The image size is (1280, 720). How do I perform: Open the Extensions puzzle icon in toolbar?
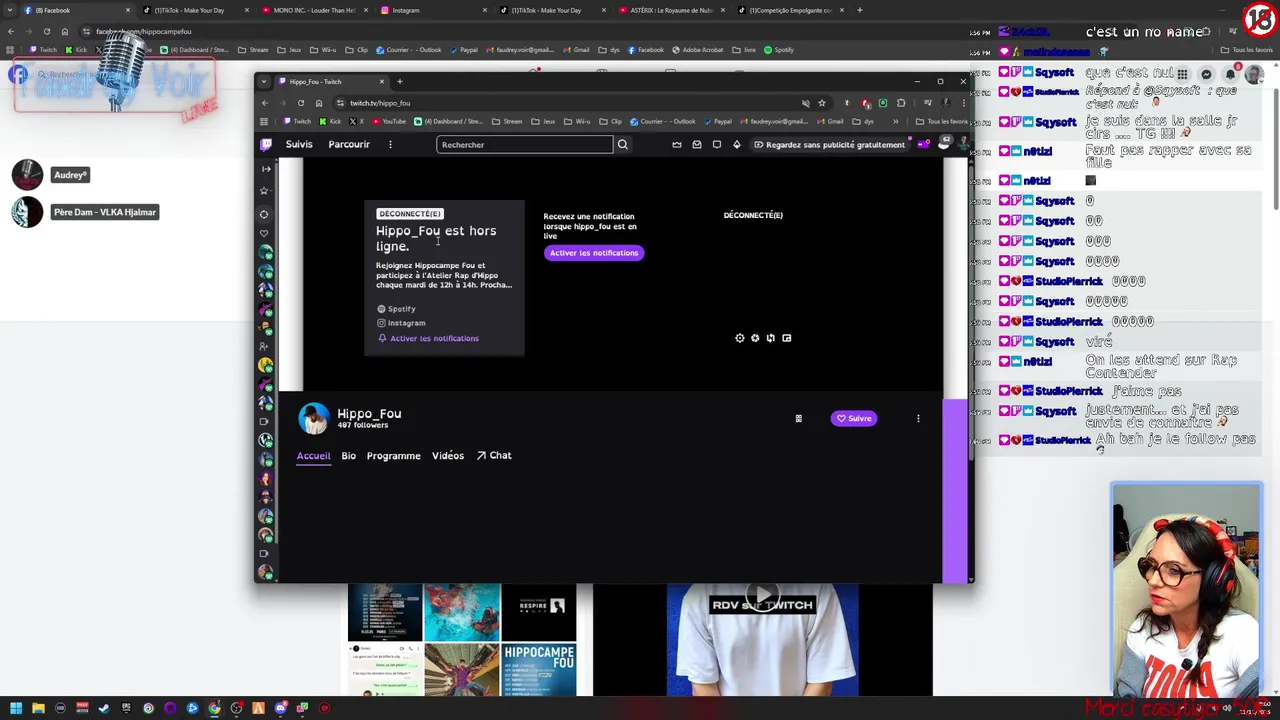(x=901, y=103)
